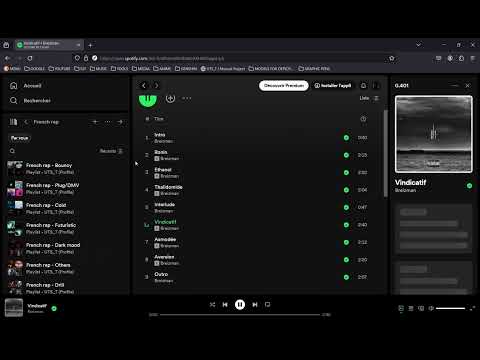Toggle saved check for Outro track
The image size is (480, 360).
pyautogui.click(x=346, y=277)
